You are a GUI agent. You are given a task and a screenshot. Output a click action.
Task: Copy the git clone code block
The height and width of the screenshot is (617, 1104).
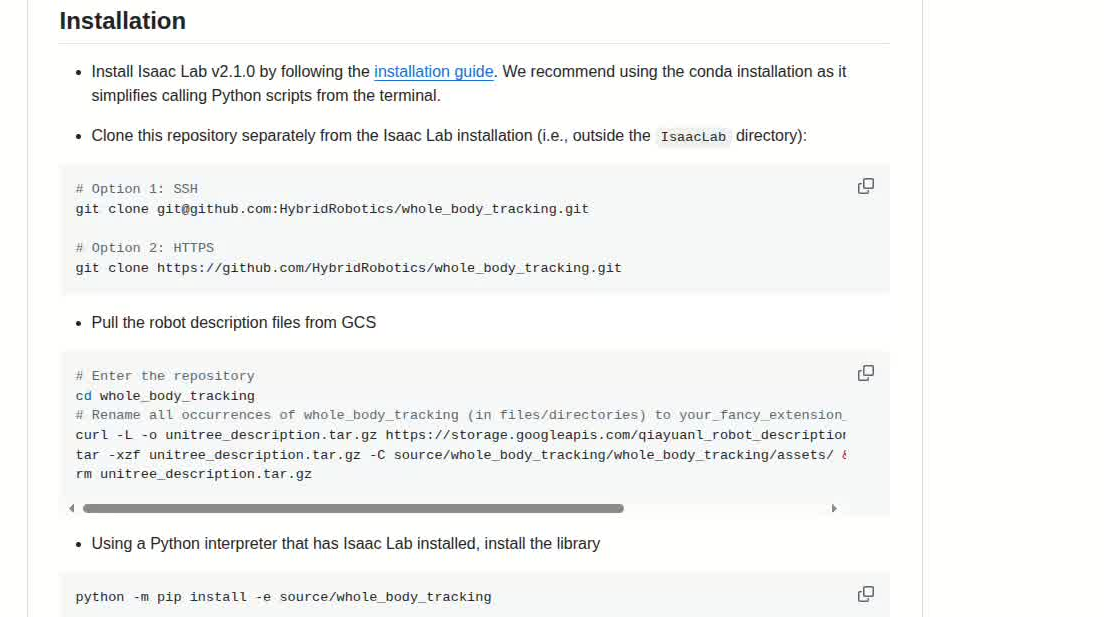coord(866,186)
